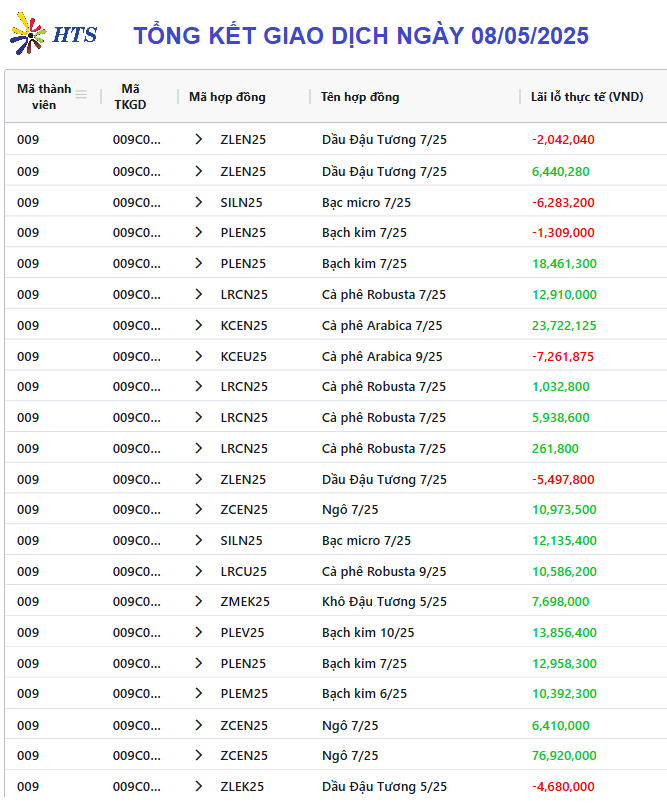Screen dimensions: 667x807
Task: Select the profit value 23,722,125 cell
Action: point(564,325)
